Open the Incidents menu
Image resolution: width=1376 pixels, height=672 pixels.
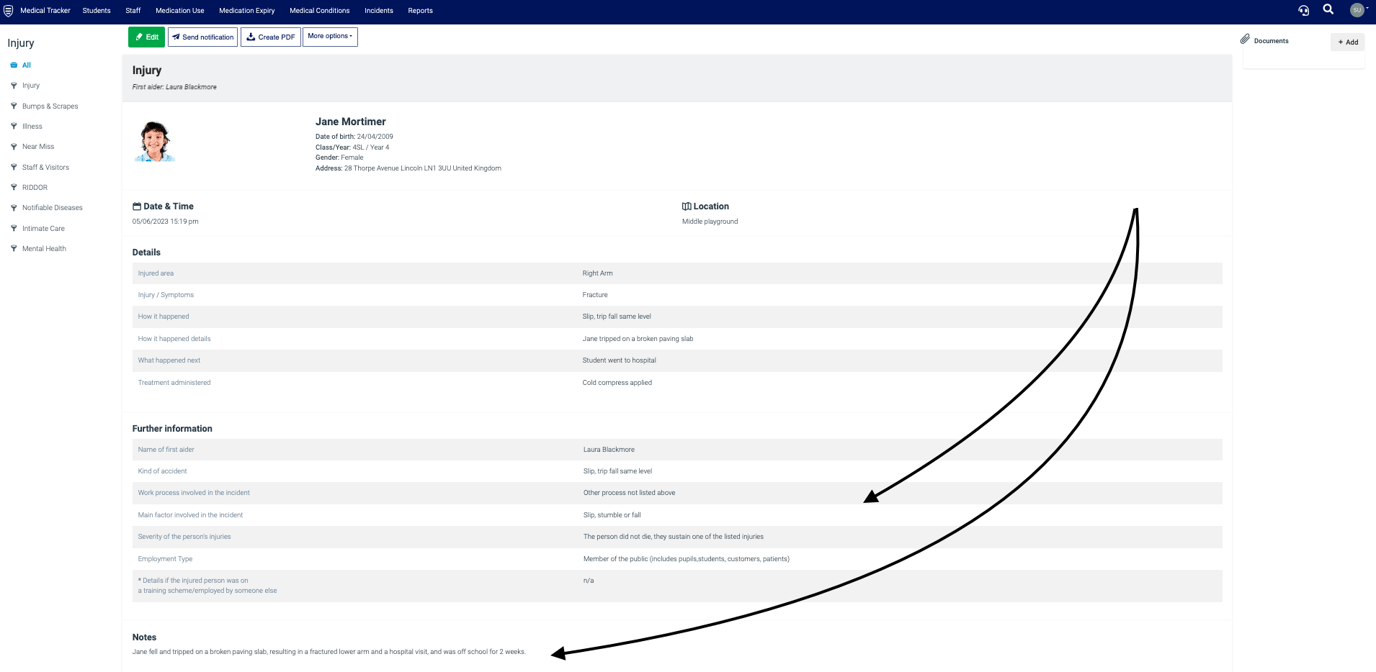(378, 10)
